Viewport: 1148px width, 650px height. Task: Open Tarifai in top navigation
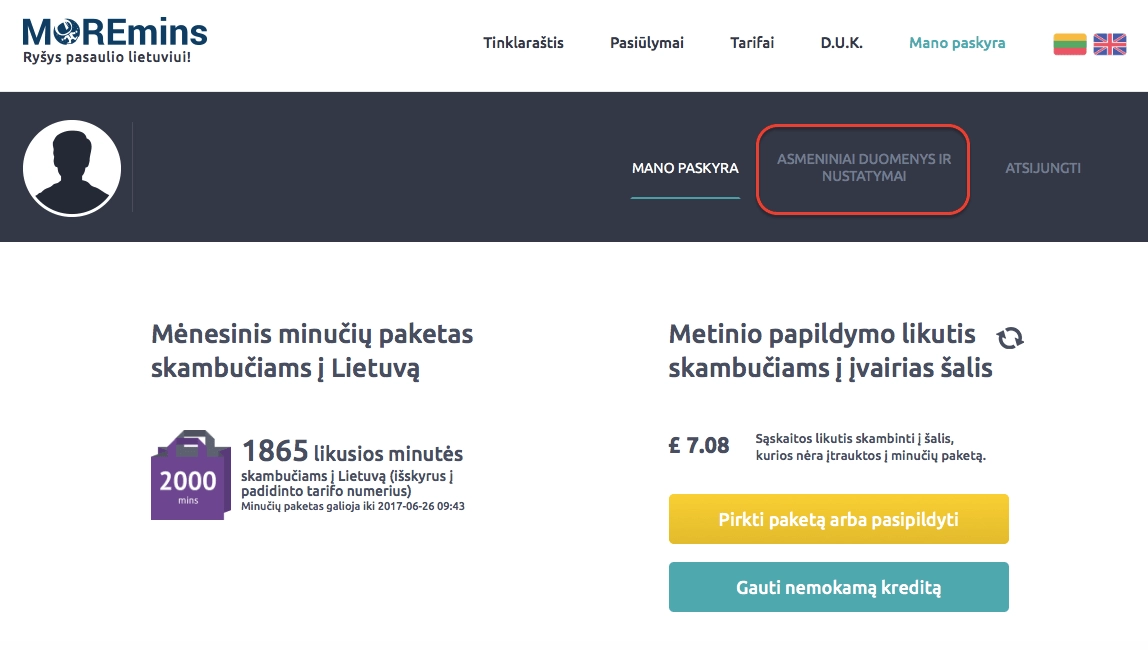[x=752, y=43]
